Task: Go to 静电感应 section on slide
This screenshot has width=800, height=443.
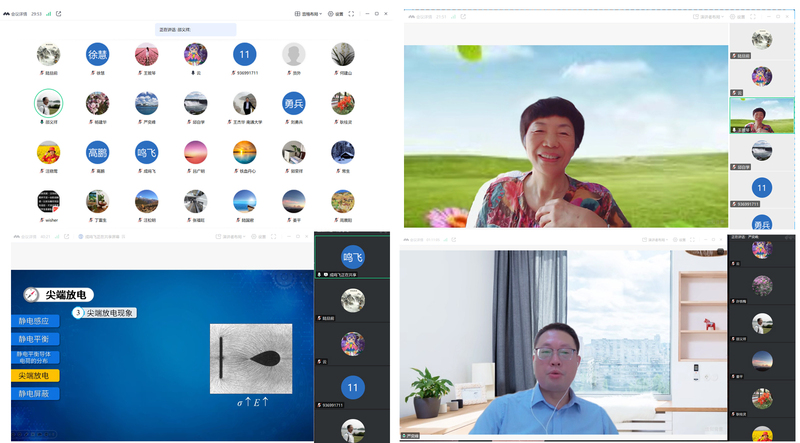Action: tap(35, 321)
